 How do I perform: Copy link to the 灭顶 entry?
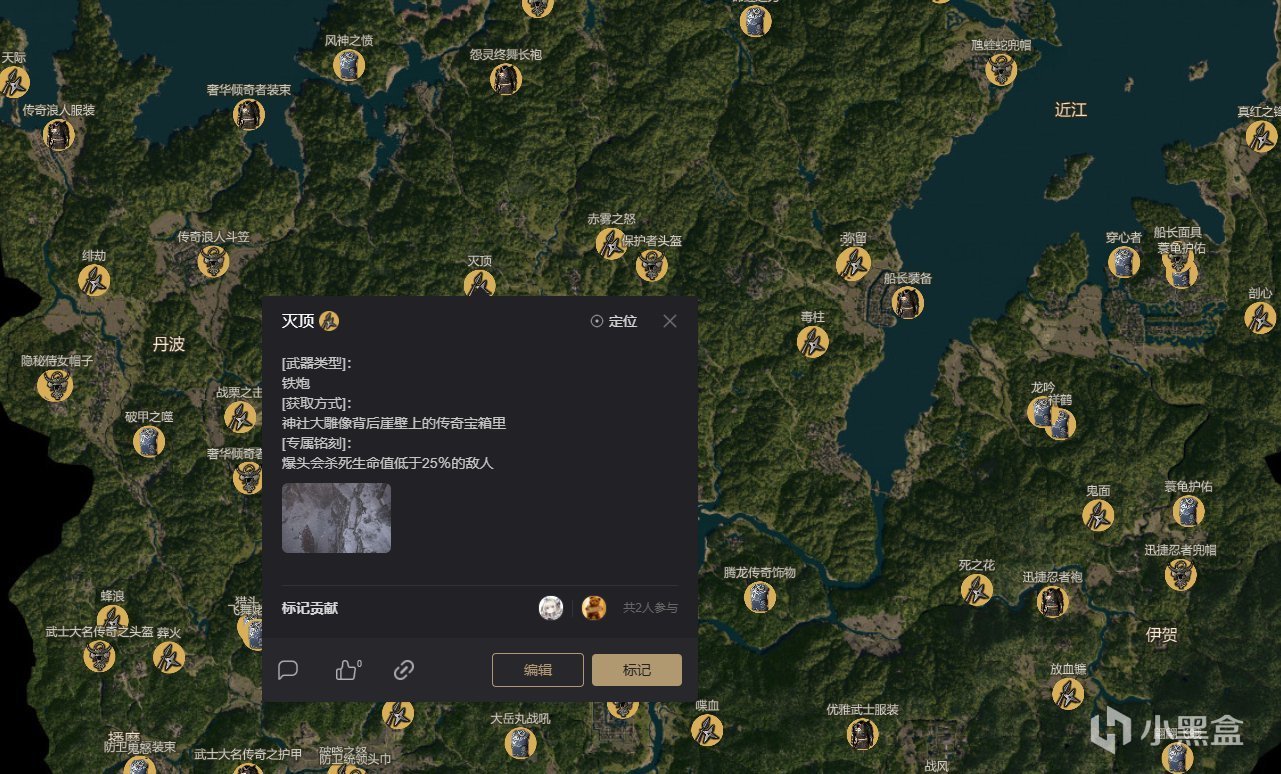pos(404,670)
